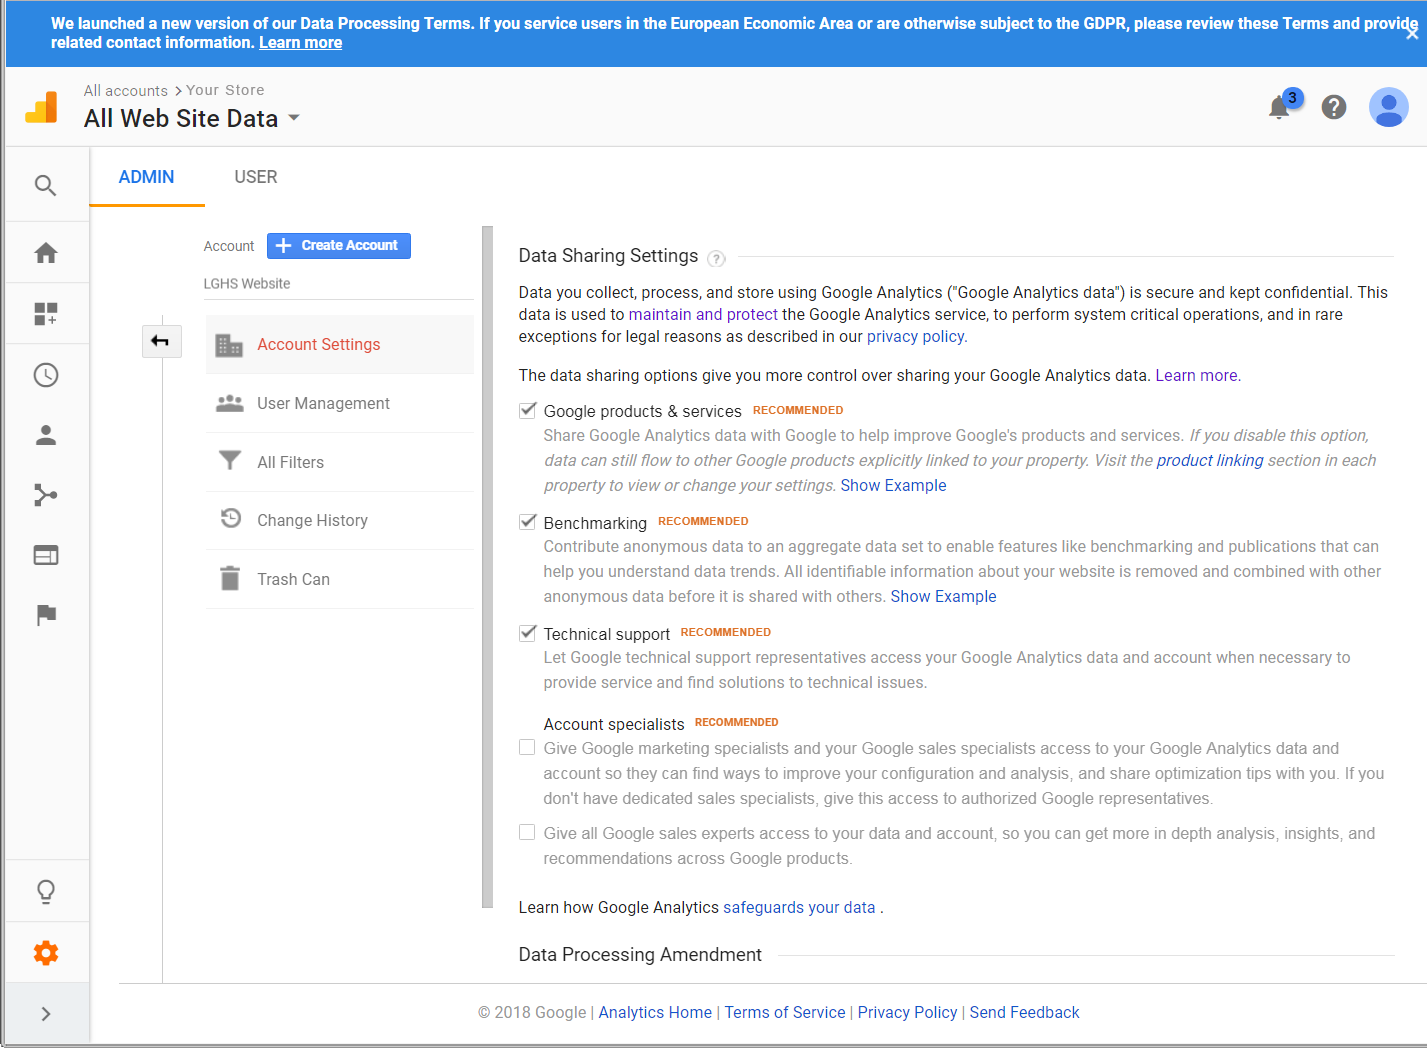Image resolution: width=1427 pixels, height=1048 pixels.
Task: Uncheck the Technical support checkbox
Action: (x=527, y=633)
